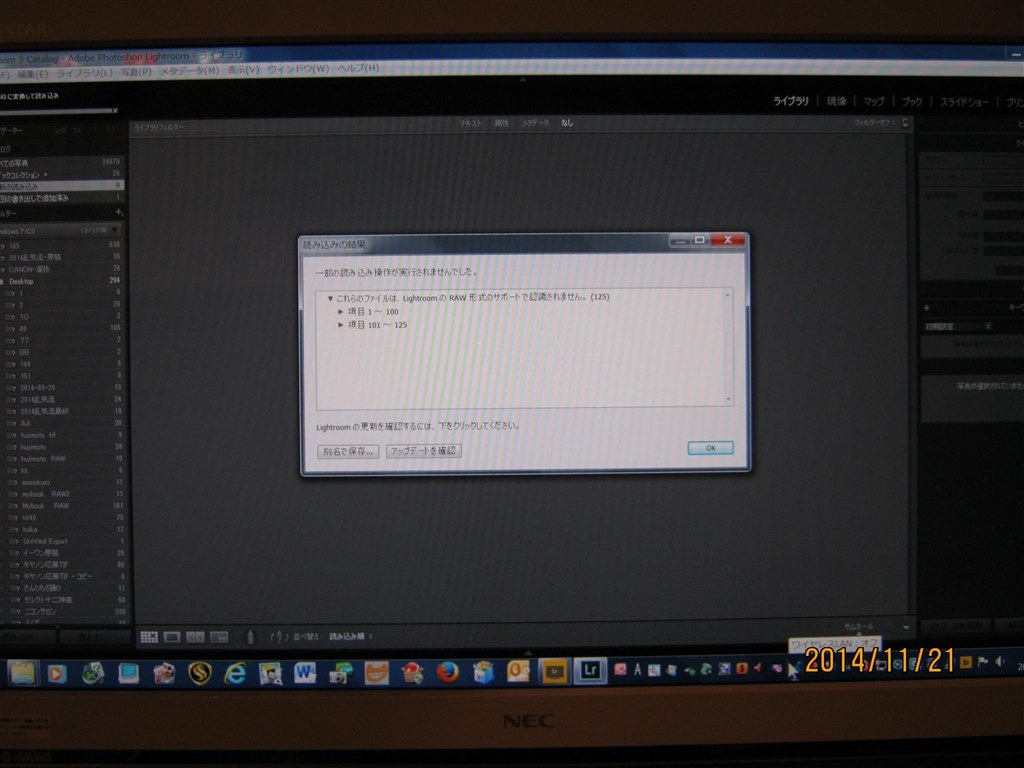The height and width of the screenshot is (768, 1024).
Task: Expand 項目 1 ～ 100 entry
Action: click(x=341, y=312)
